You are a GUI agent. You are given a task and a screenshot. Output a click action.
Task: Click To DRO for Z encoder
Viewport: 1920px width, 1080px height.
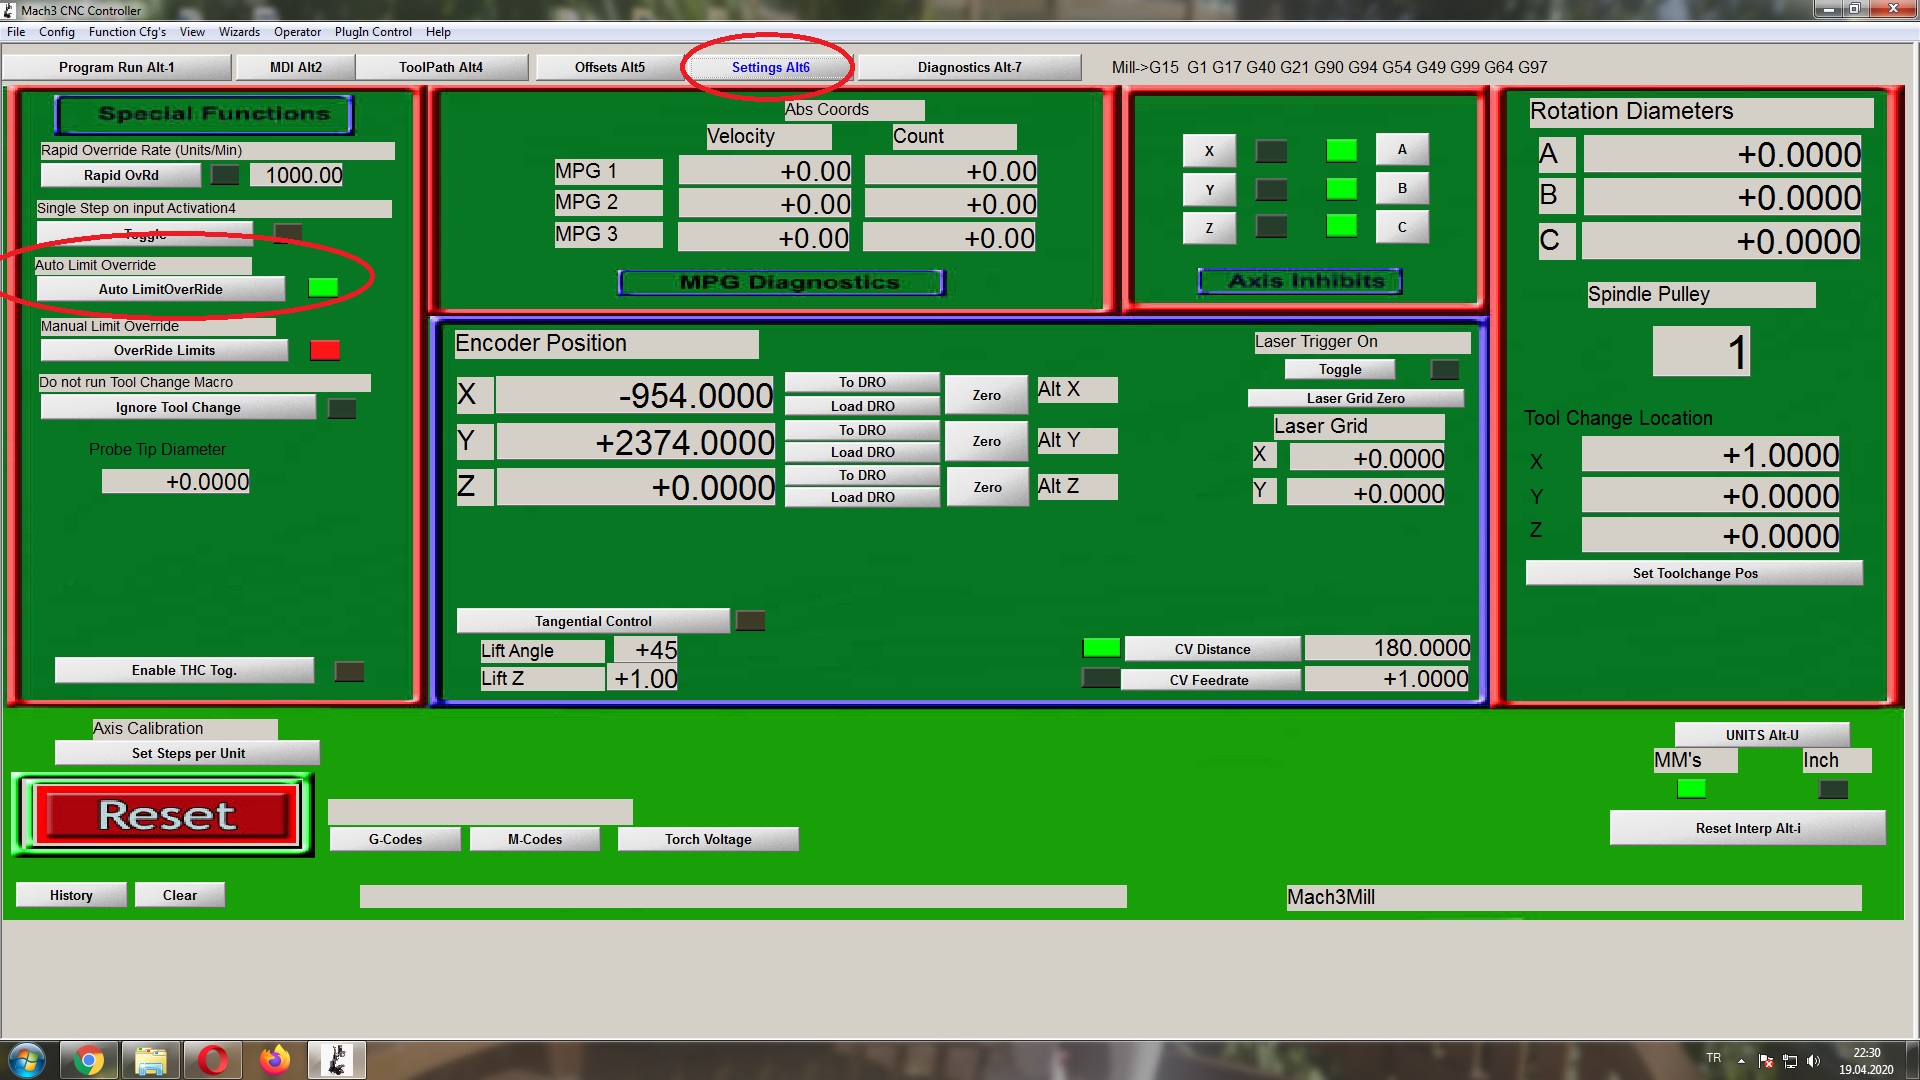(x=862, y=475)
